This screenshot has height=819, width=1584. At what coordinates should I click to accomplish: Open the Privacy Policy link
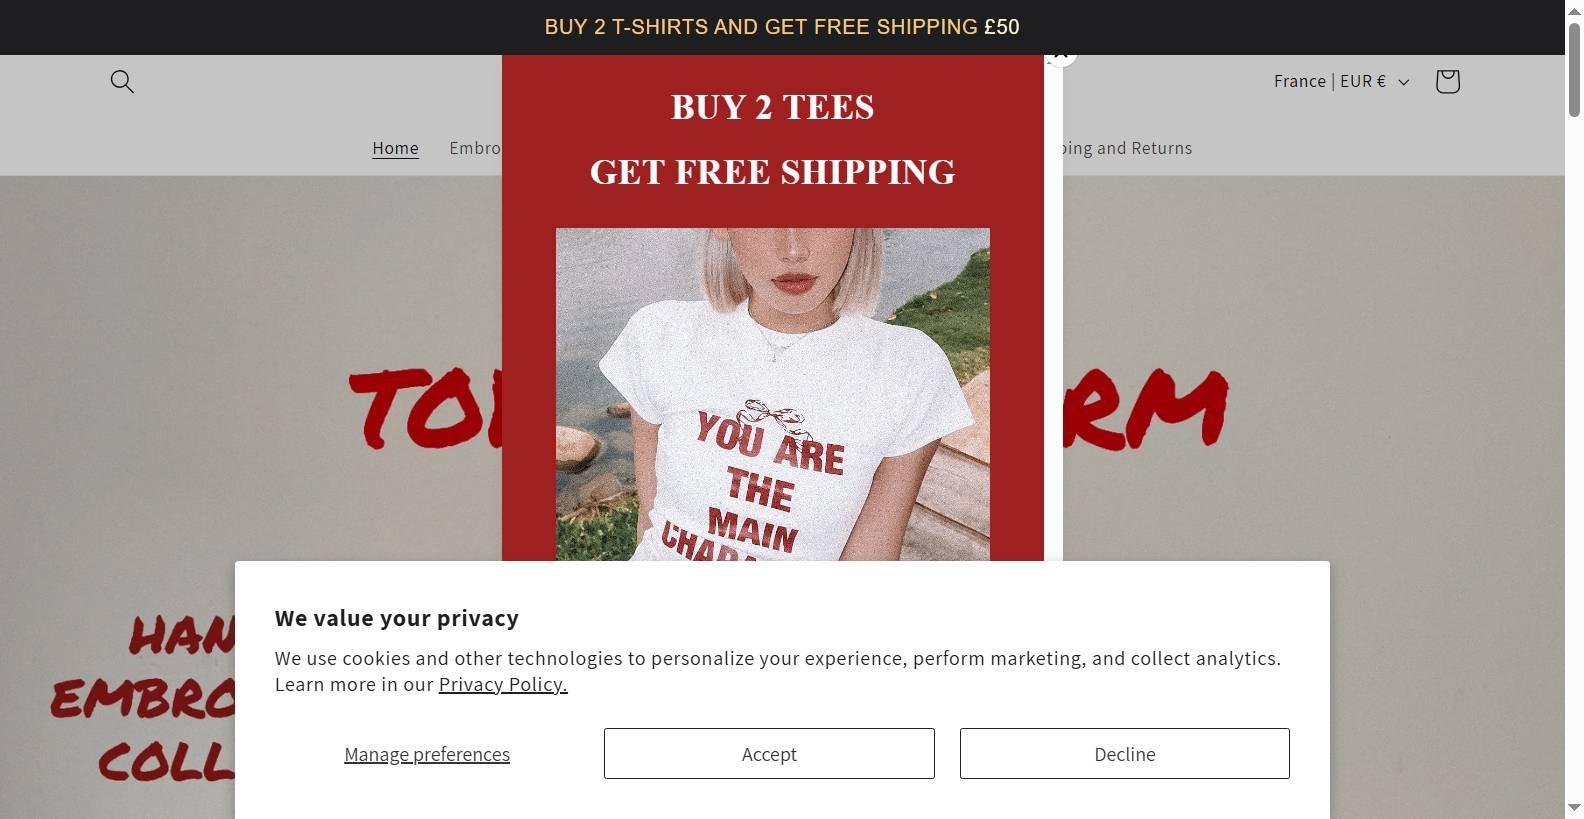coord(503,684)
